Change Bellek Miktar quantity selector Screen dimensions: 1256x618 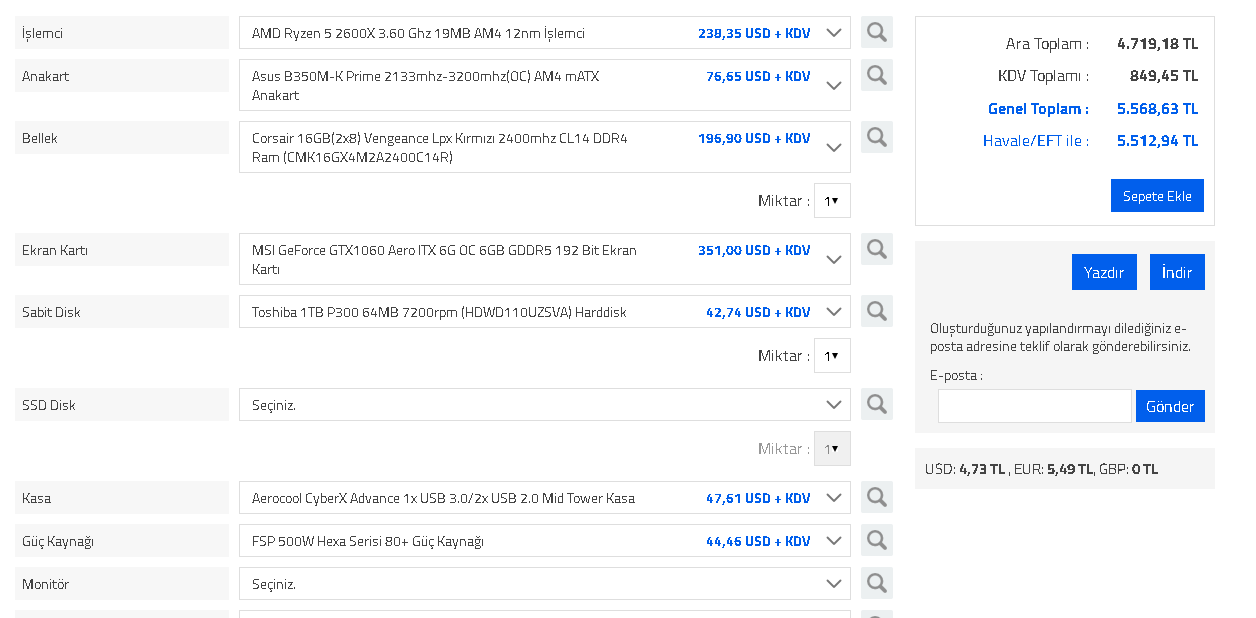[832, 201]
